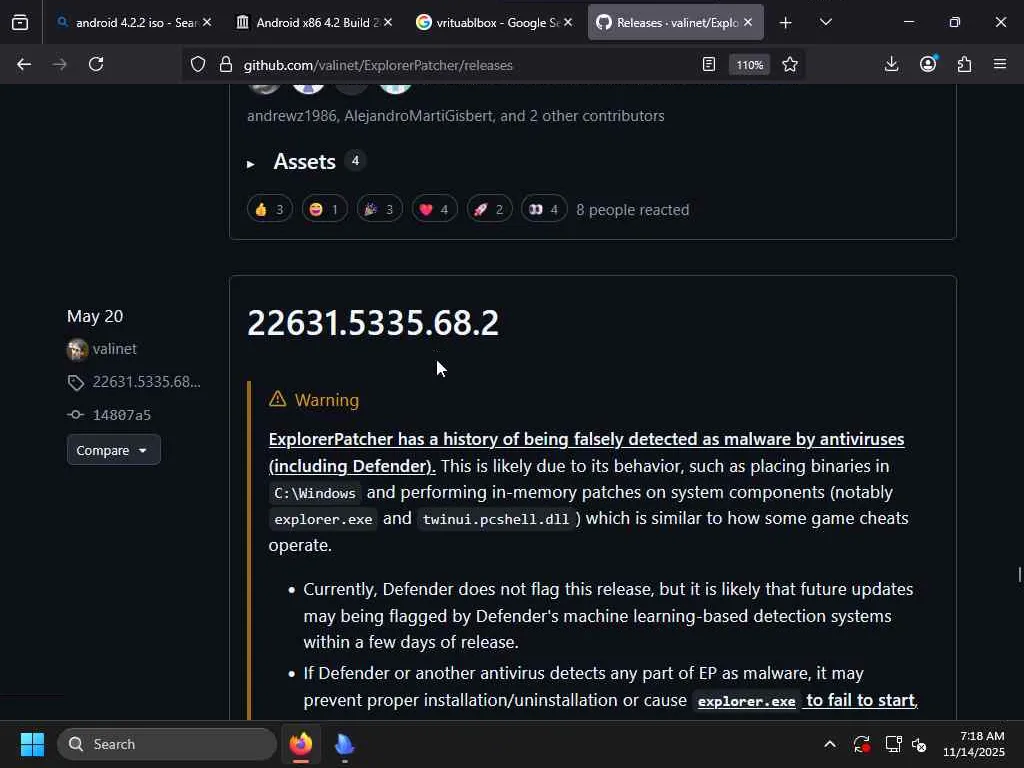Open the clock 7:18 AM calendar
The height and width of the screenshot is (768, 1024).
974,744
